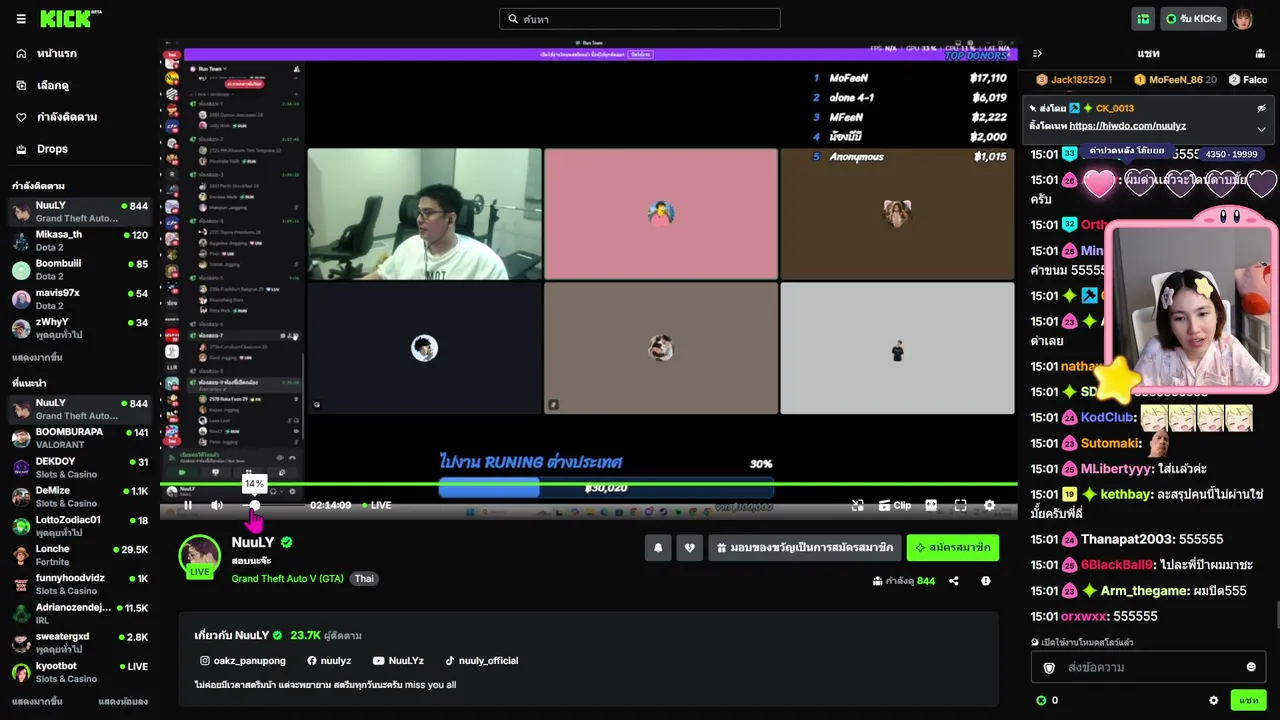
Task: Click the Thai language tag
Action: 364,578
